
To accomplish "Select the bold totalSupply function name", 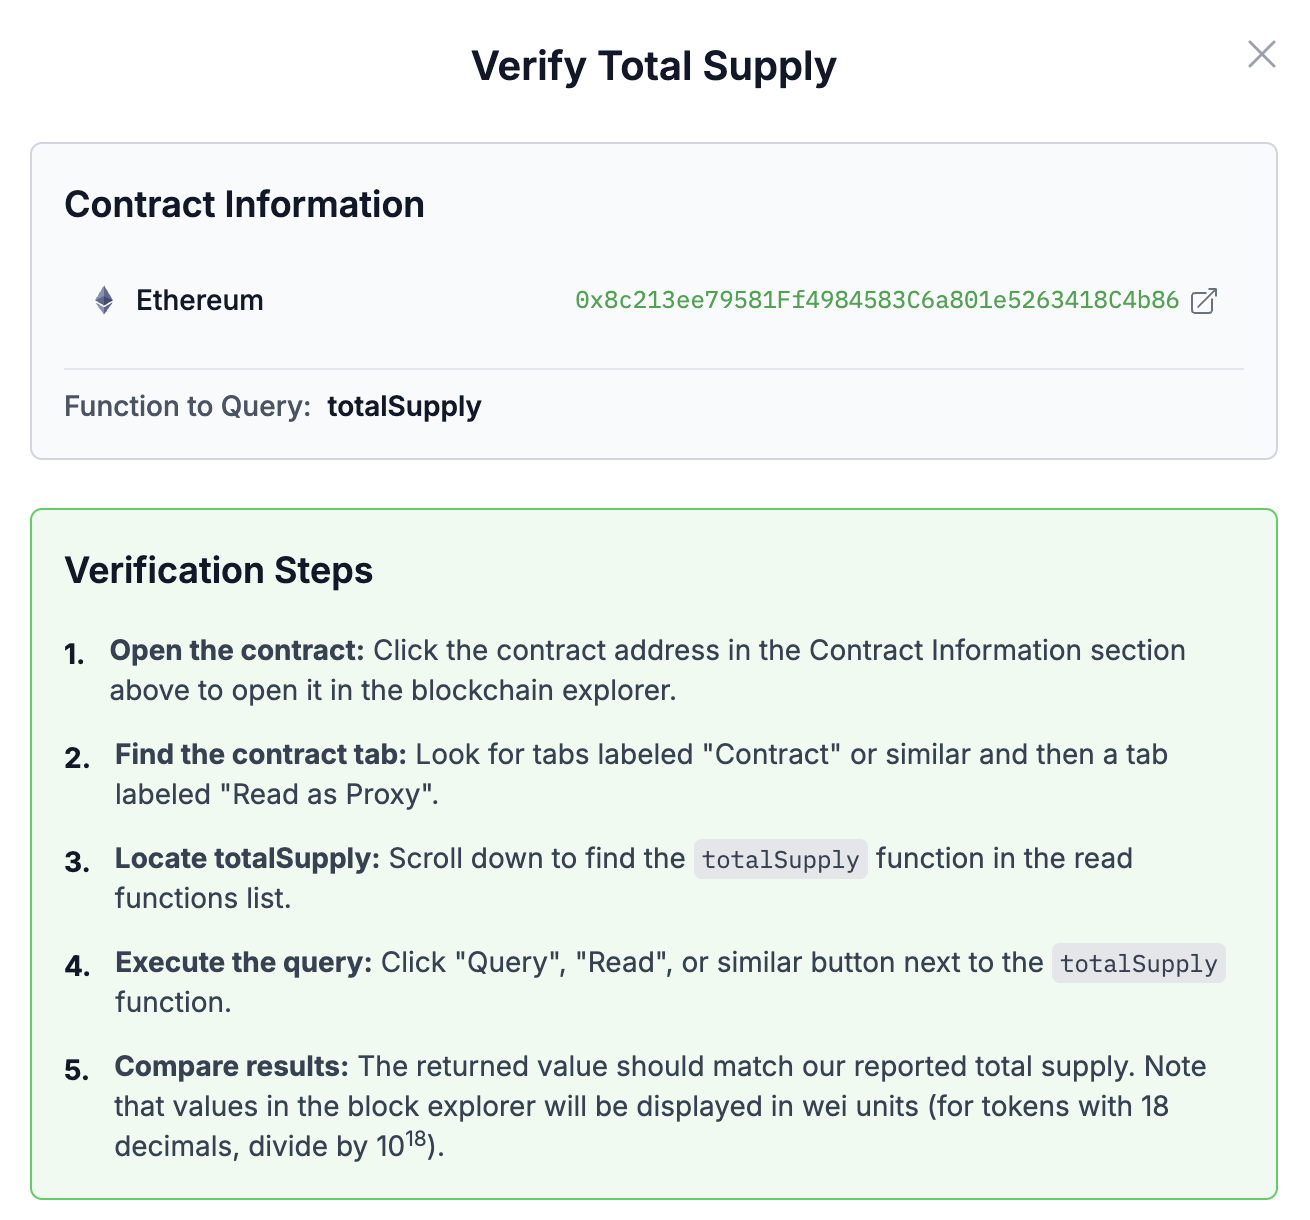I will pyautogui.click(x=404, y=406).
